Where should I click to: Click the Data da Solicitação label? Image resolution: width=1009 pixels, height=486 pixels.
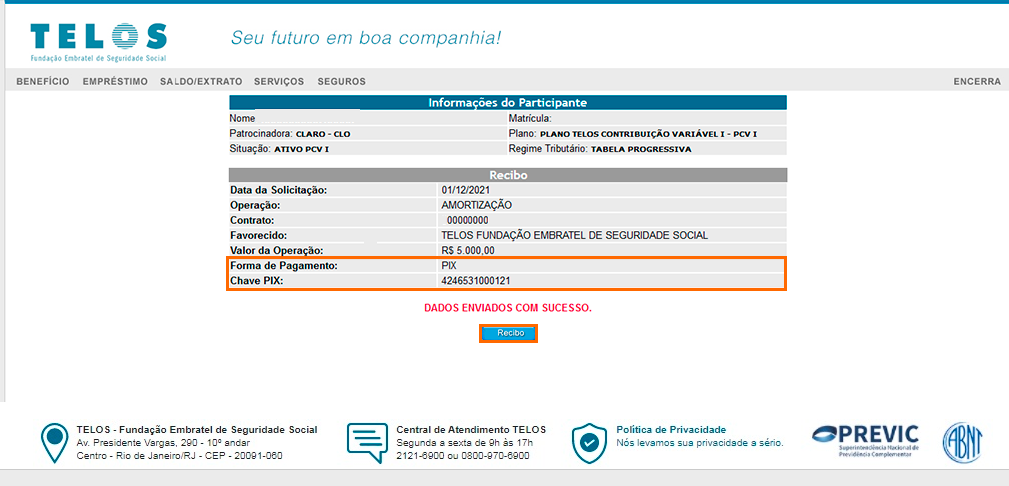[x=279, y=190]
